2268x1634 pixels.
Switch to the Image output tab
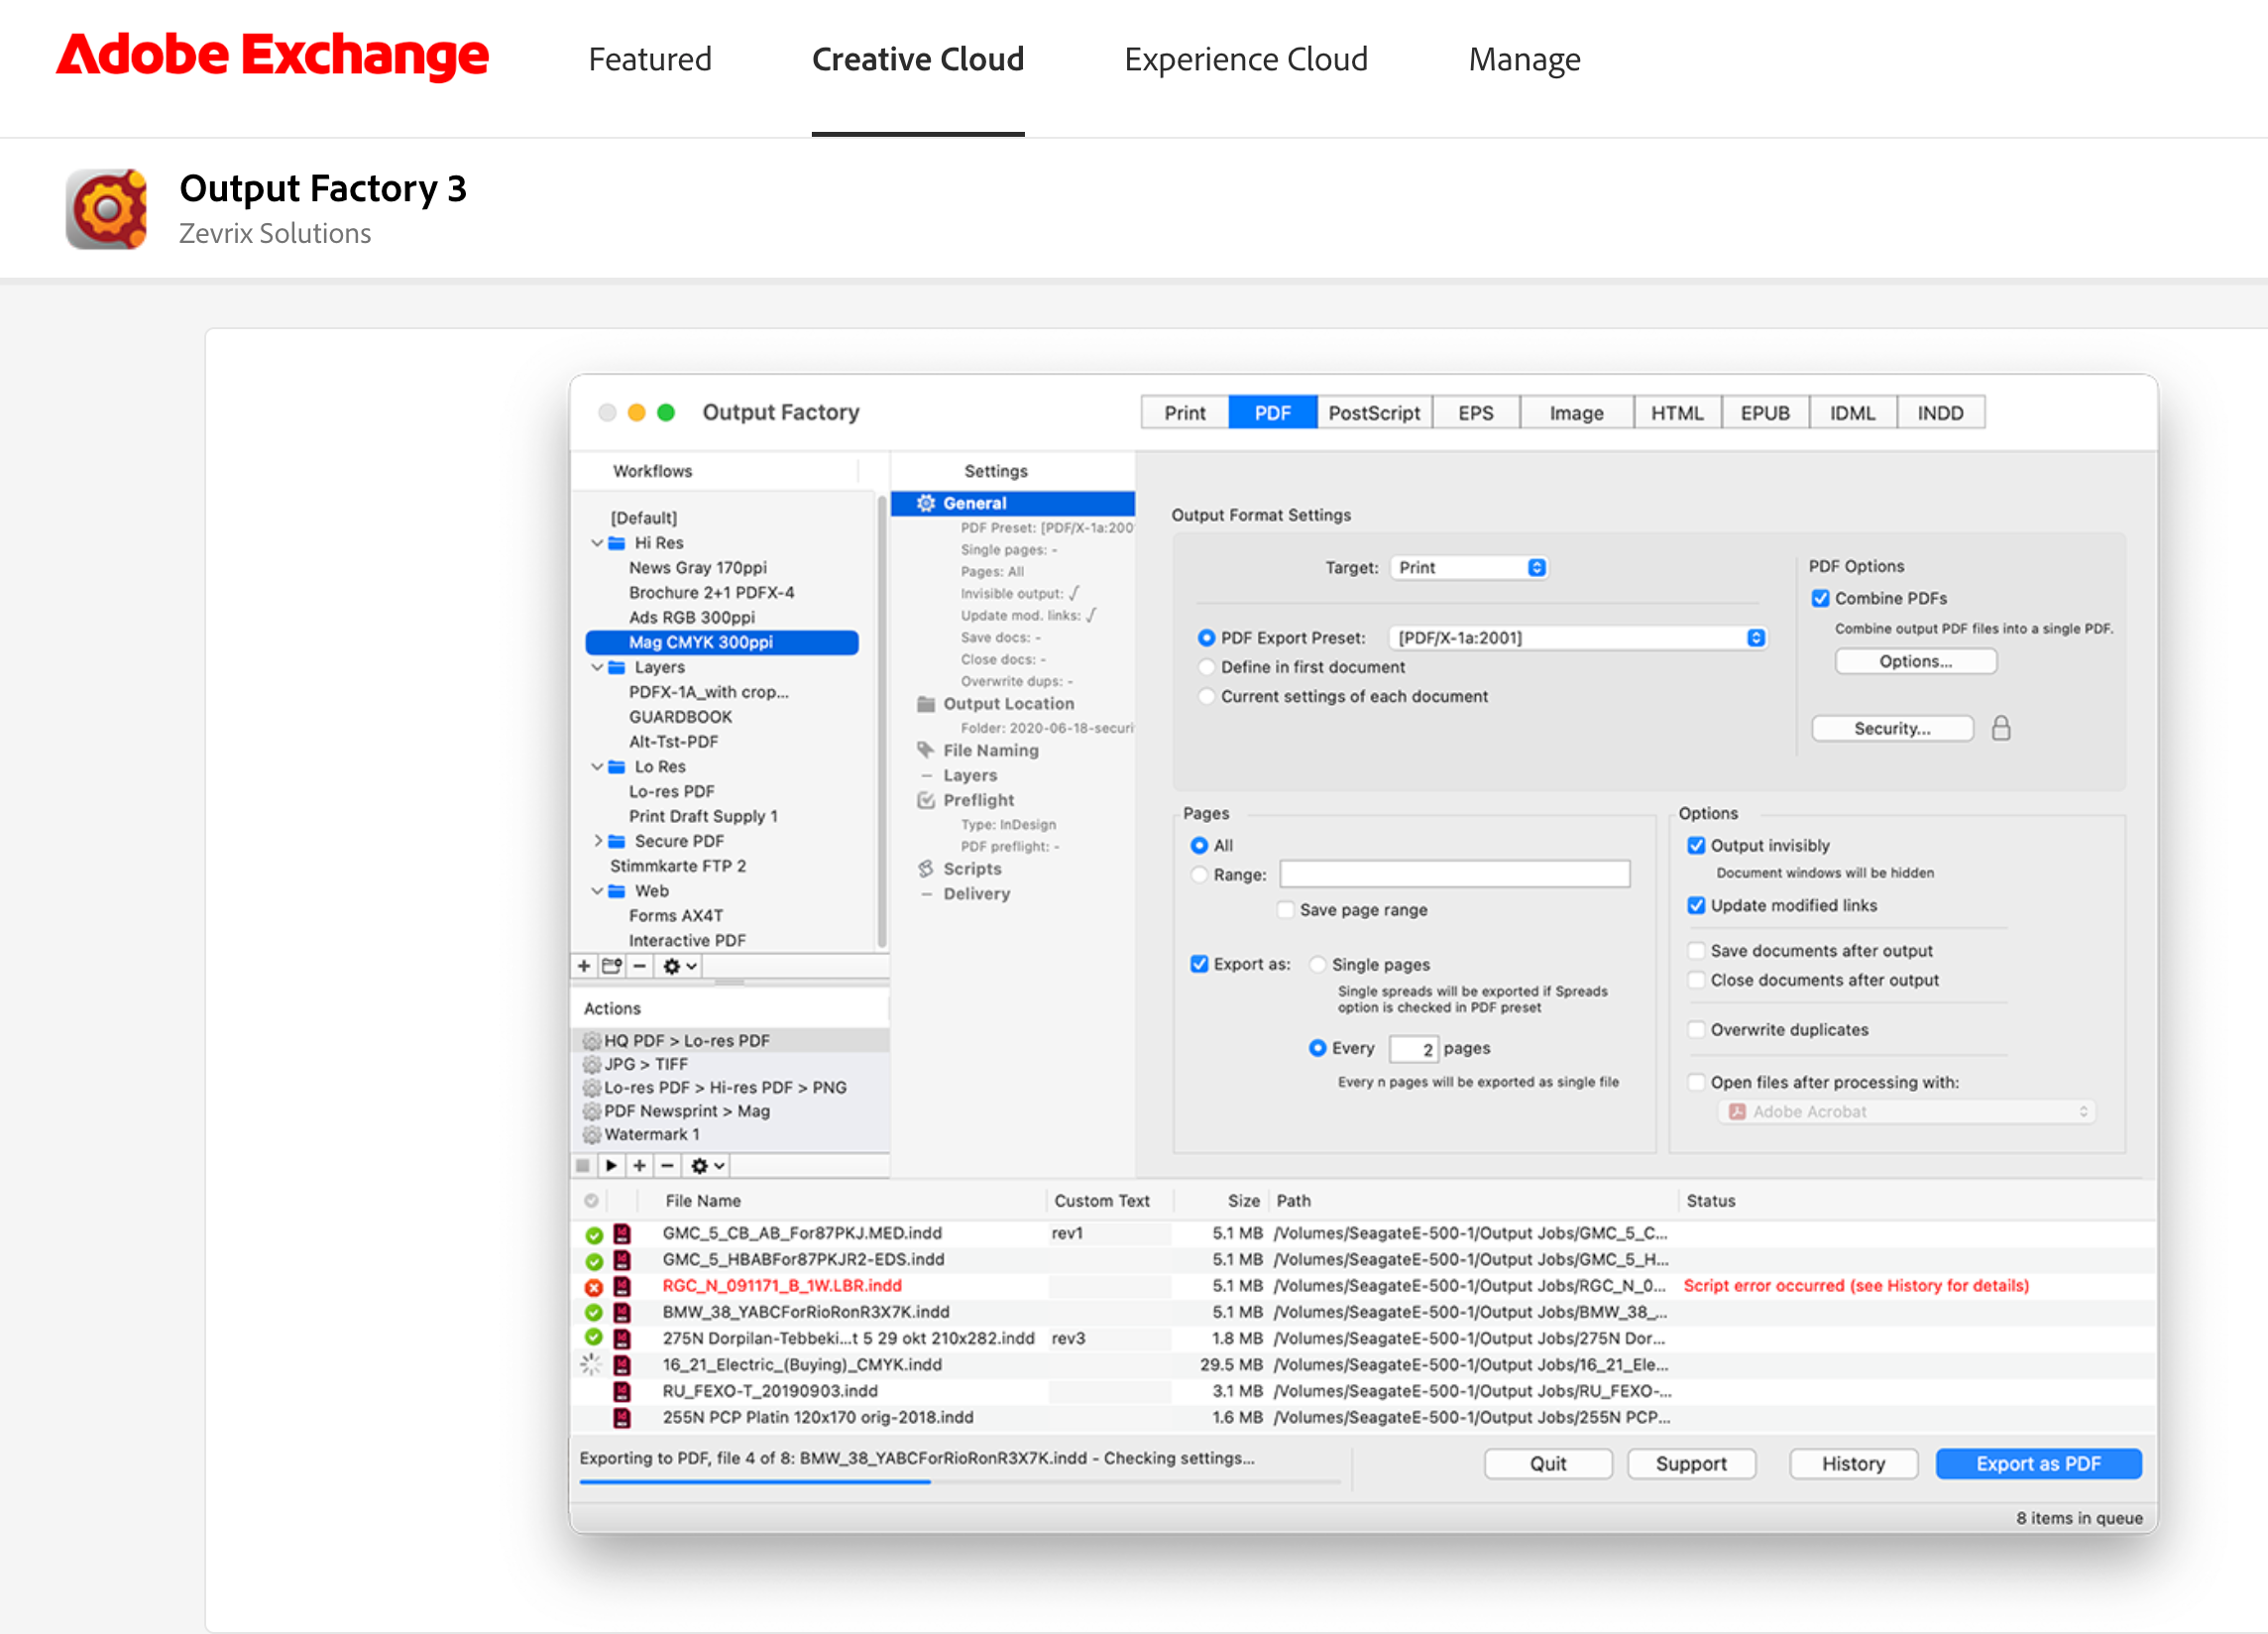click(1577, 413)
